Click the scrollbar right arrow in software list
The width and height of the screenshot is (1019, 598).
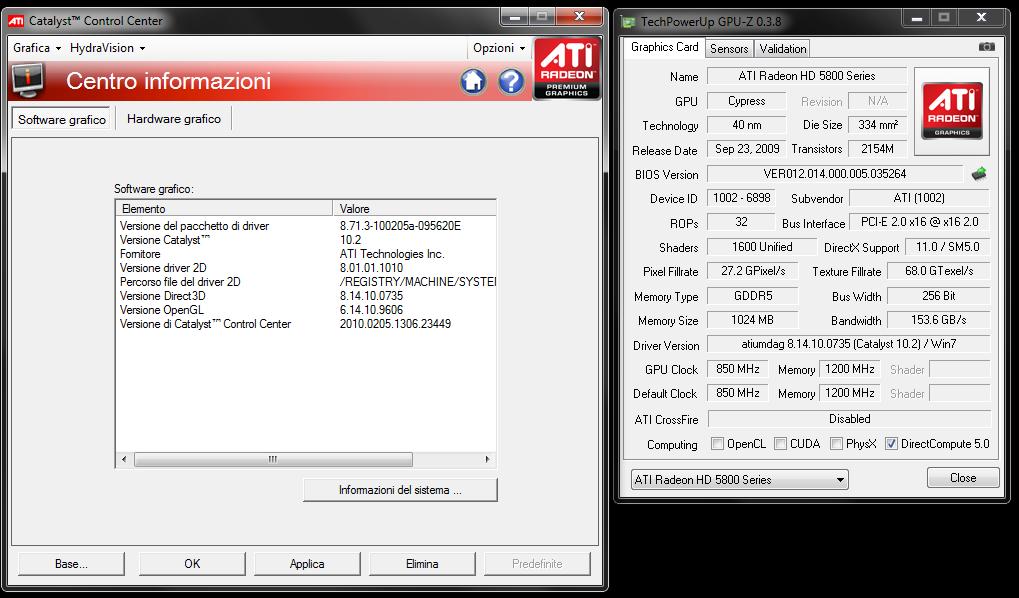click(487, 460)
